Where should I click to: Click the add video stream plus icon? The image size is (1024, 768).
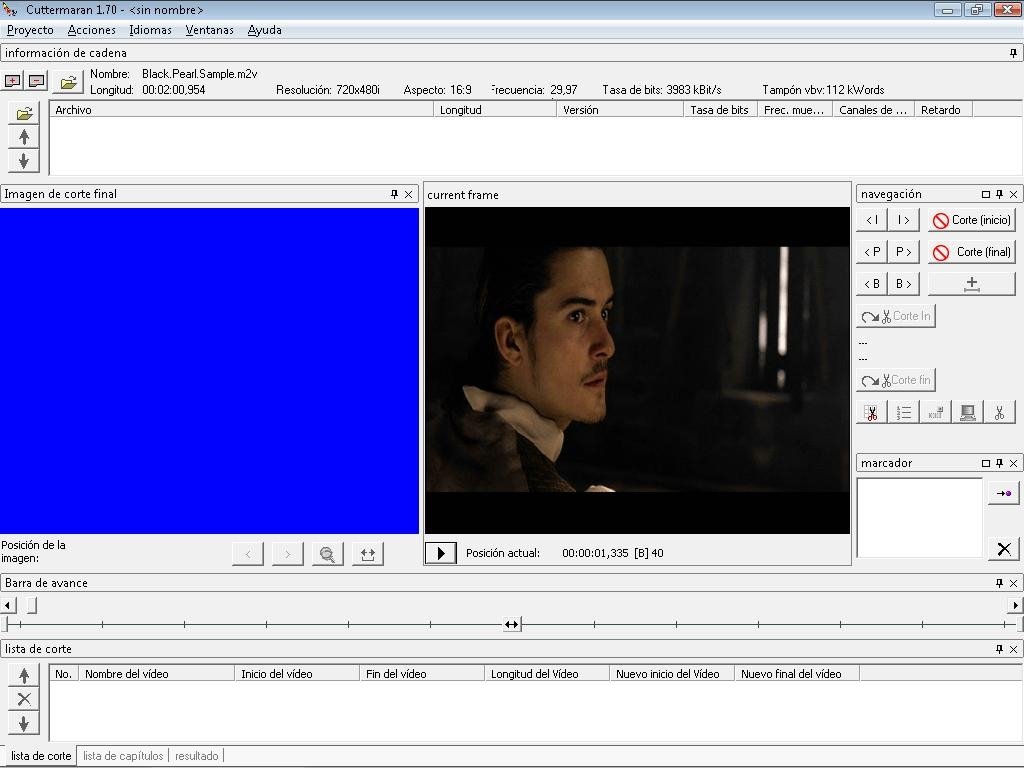tap(12, 81)
